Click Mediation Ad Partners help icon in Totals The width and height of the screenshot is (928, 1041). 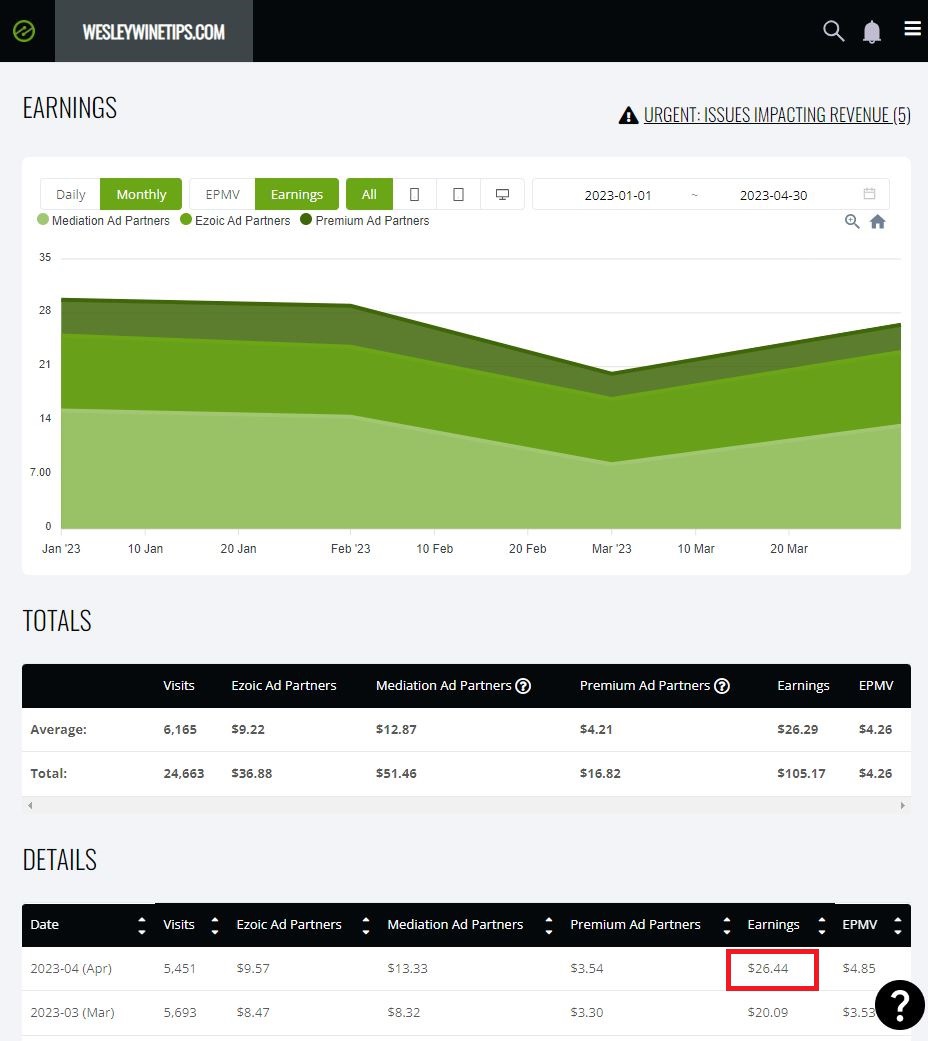pyautogui.click(x=523, y=686)
